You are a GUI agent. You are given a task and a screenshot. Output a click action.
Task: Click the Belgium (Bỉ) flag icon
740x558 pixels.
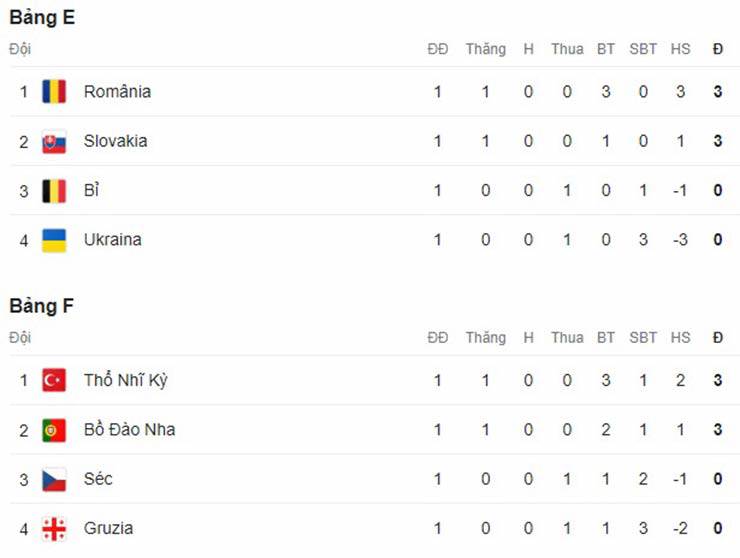(x=54, y=191)
